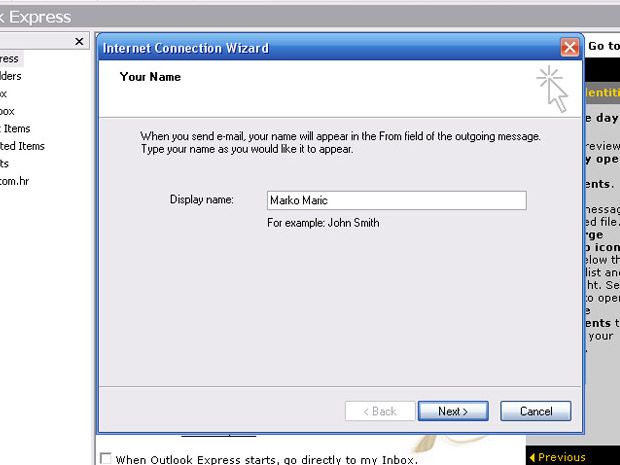Click the Go to link behind wizard
620x465 pixels.
pyautogui.click(x=604, y=46)
